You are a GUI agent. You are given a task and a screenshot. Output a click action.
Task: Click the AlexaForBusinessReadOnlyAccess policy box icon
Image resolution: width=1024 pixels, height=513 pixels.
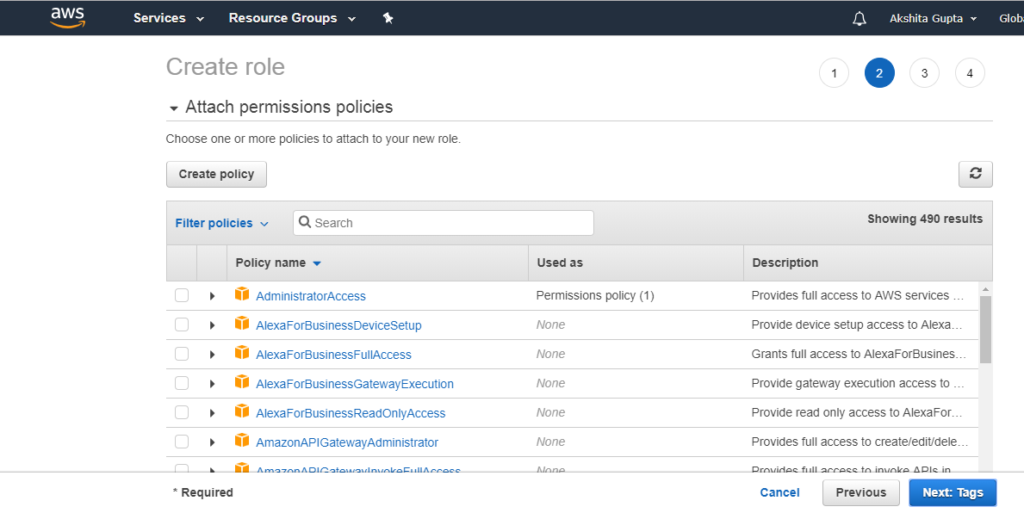point(242,411)
